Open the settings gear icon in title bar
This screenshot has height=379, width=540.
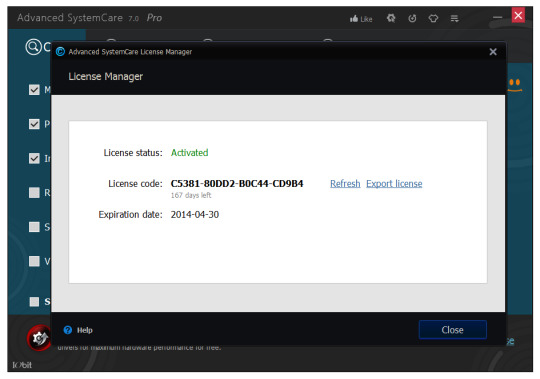391,18
